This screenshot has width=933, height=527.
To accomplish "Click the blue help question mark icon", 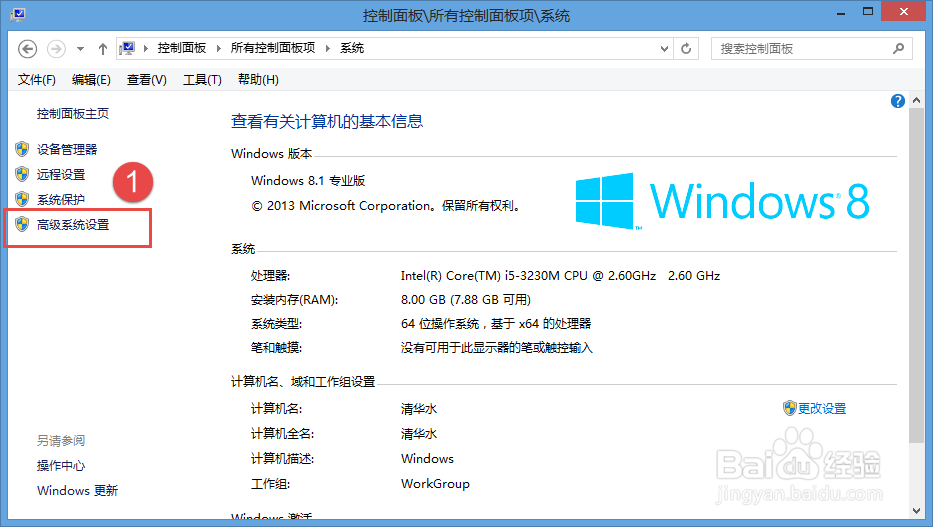I will point(897,101).
